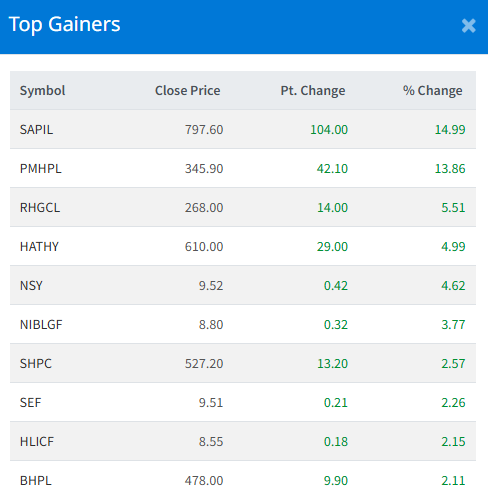The height and width of the screenshot is (492, 488).
Task: Open the SHPC symbol
Action: pos(36,363)
